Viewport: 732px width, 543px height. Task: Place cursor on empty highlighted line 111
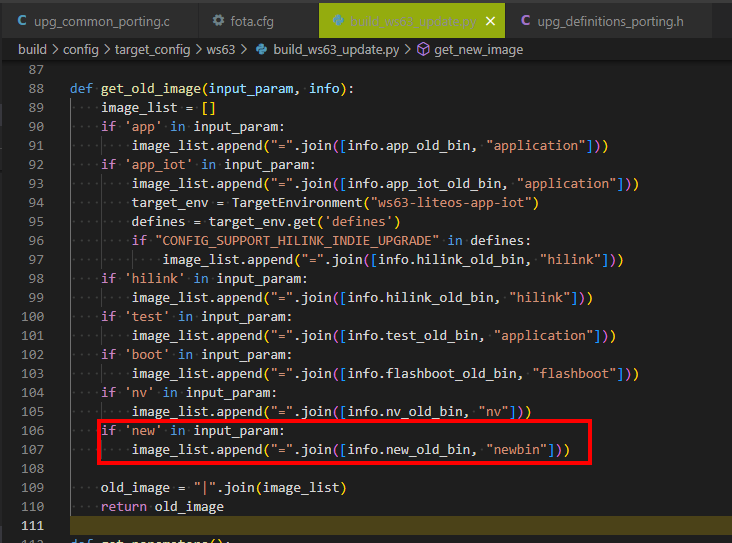[401, 526]
